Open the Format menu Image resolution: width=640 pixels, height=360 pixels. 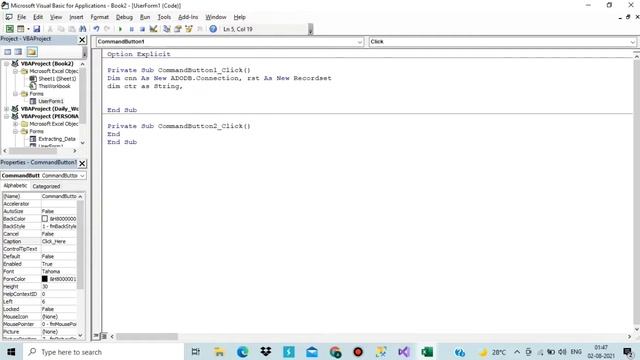click(x=100, y=17)
